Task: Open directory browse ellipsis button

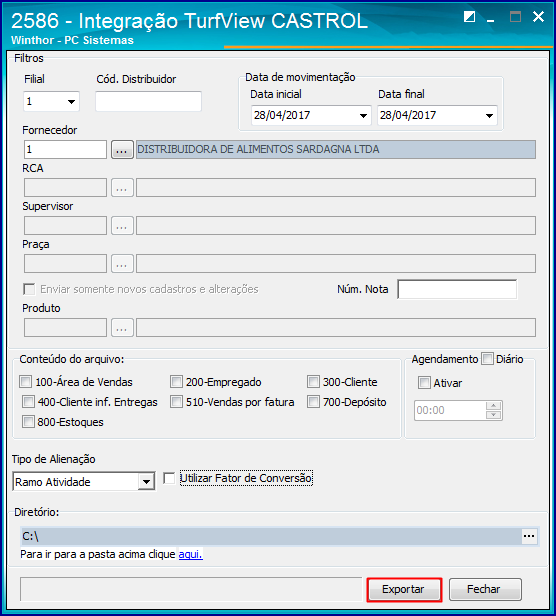Action: pos(529,536)
